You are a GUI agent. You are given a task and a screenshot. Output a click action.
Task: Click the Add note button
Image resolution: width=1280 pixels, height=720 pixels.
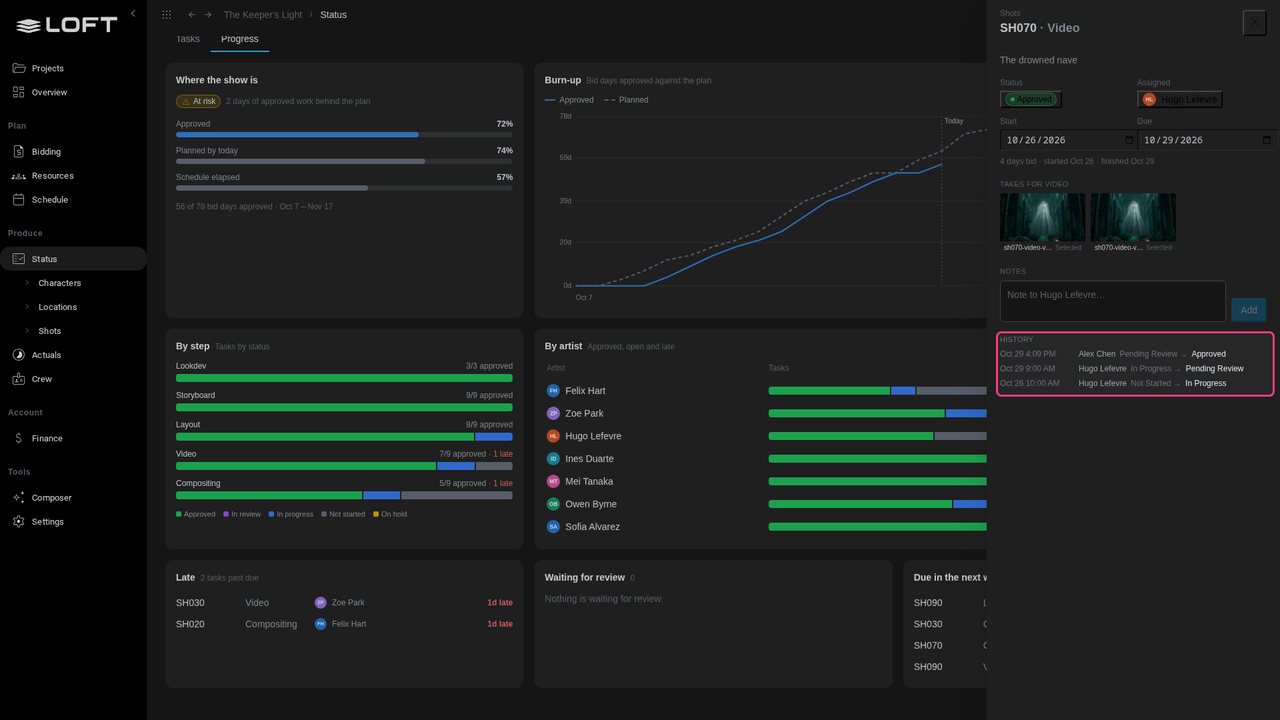(x=1249, y=310)
